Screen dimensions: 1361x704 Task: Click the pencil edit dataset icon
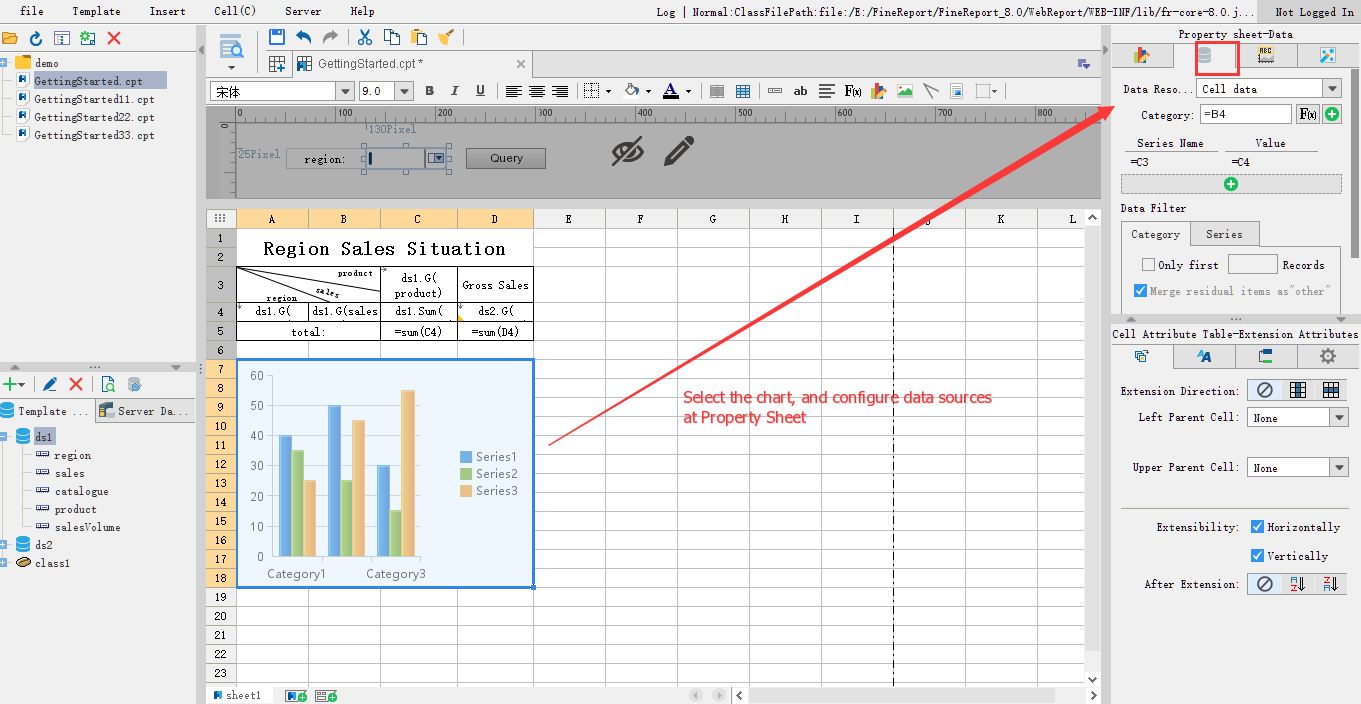tap(49, 384)
